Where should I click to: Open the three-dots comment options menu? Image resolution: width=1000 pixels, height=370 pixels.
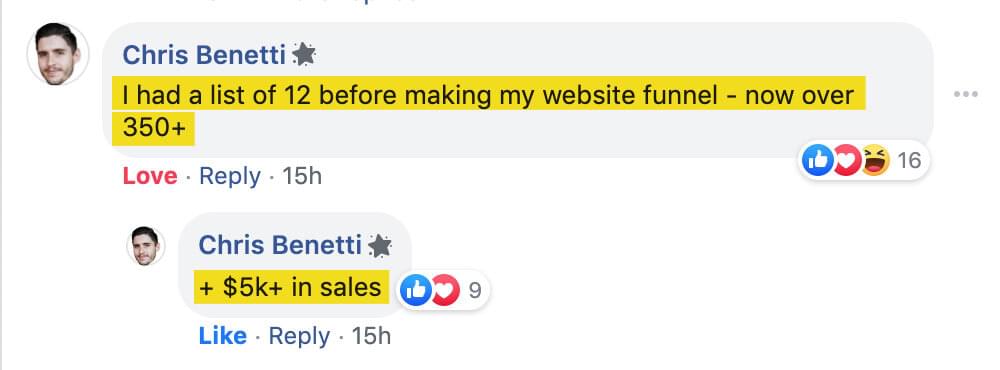point(966,94)
